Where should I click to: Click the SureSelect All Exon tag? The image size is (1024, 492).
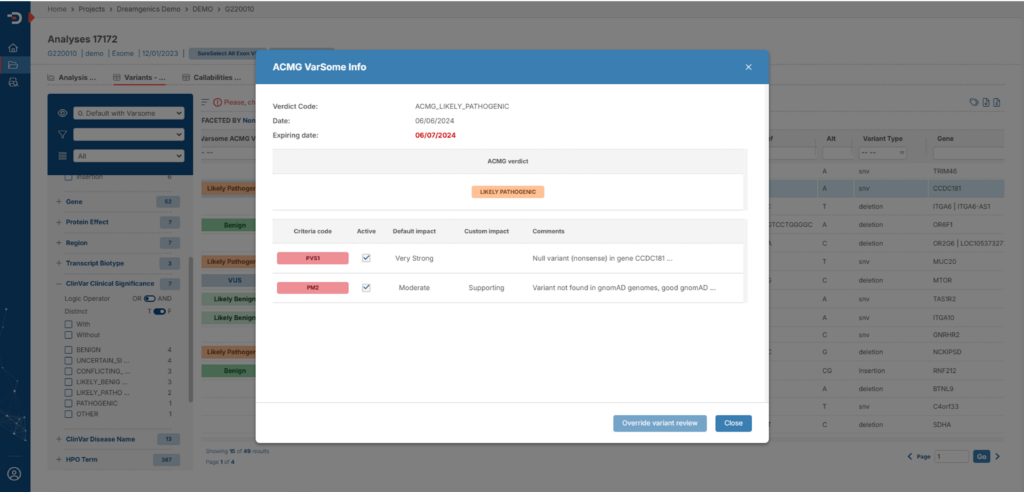228,53
